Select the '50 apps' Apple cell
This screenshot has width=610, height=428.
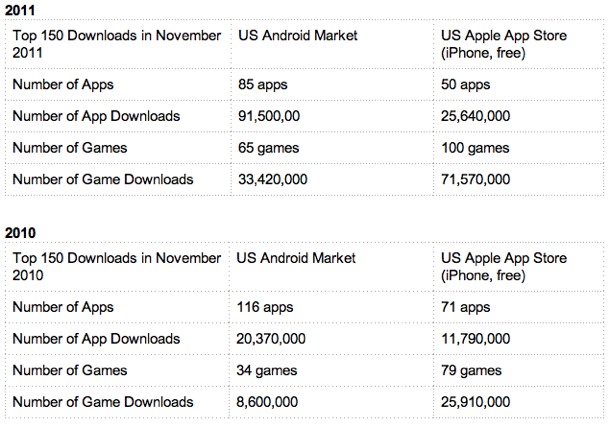tap(465, 85)
